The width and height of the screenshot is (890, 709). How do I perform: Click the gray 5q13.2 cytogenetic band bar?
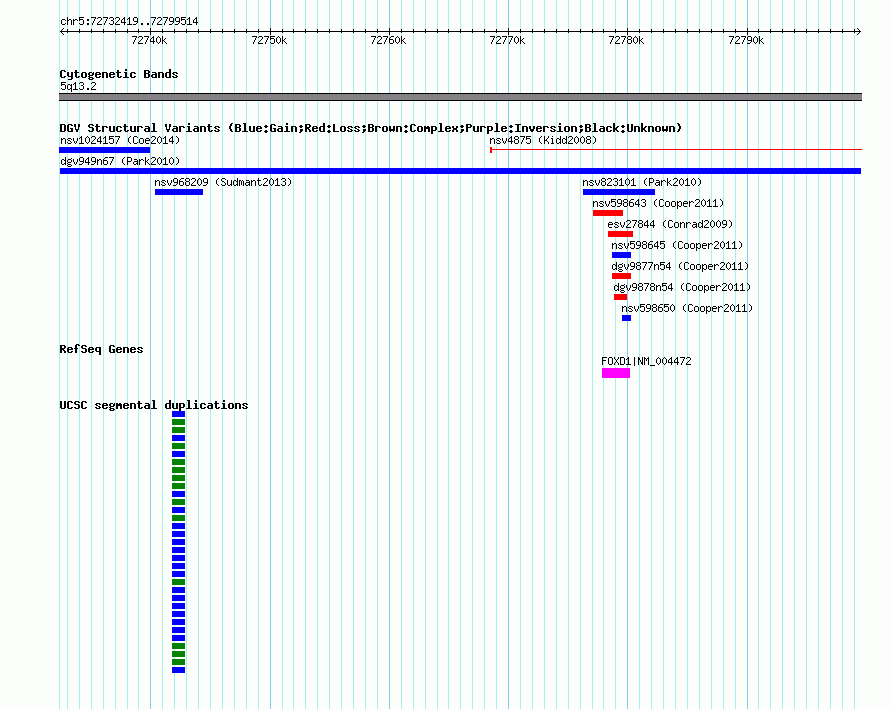tap(460, 98)
